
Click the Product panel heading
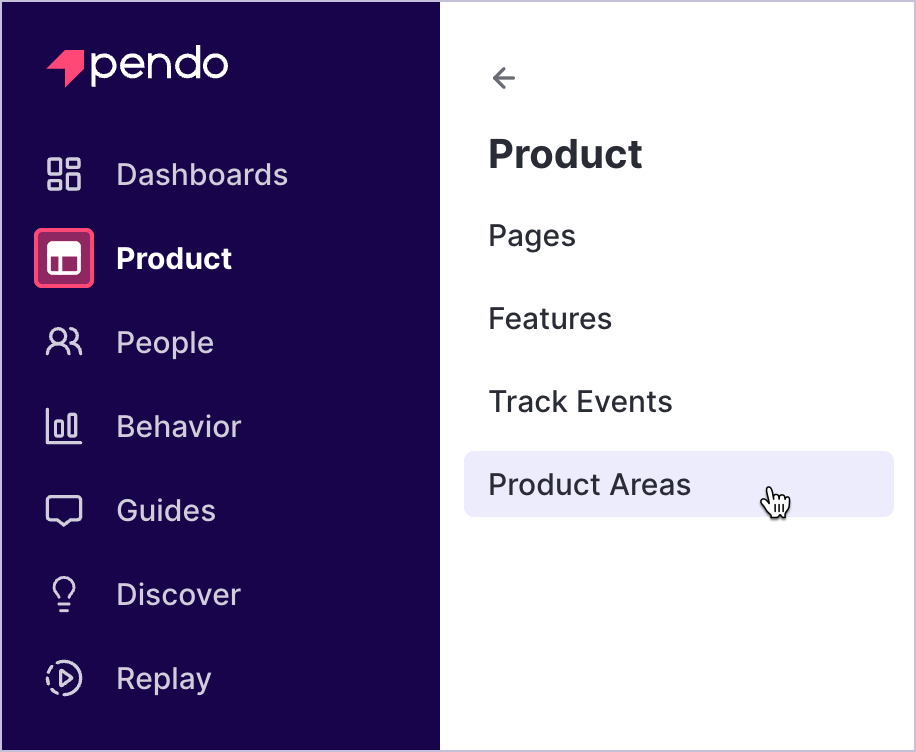(565, 154)
